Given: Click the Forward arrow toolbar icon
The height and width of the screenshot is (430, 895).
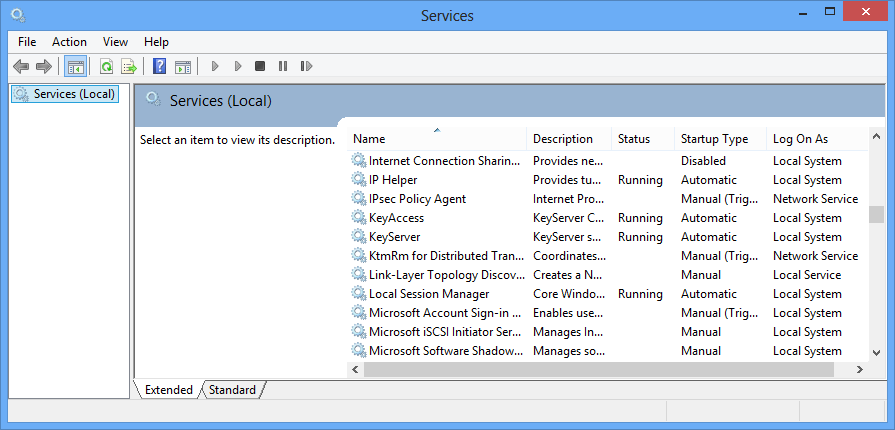Looking at the screenshot, I should pyautogui.click(x=44, y=66).
